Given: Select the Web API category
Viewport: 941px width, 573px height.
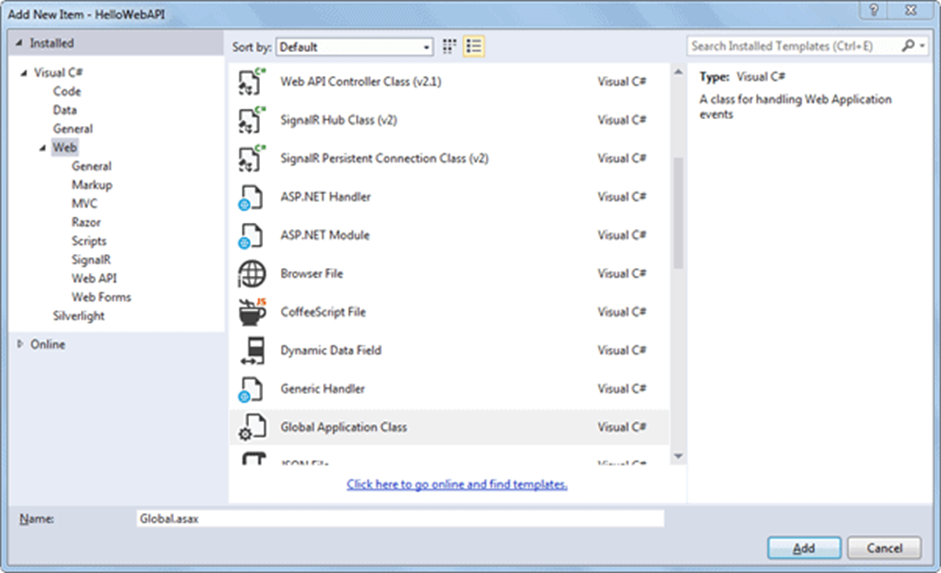Looking at the screenshot, I should coord(94,278).
